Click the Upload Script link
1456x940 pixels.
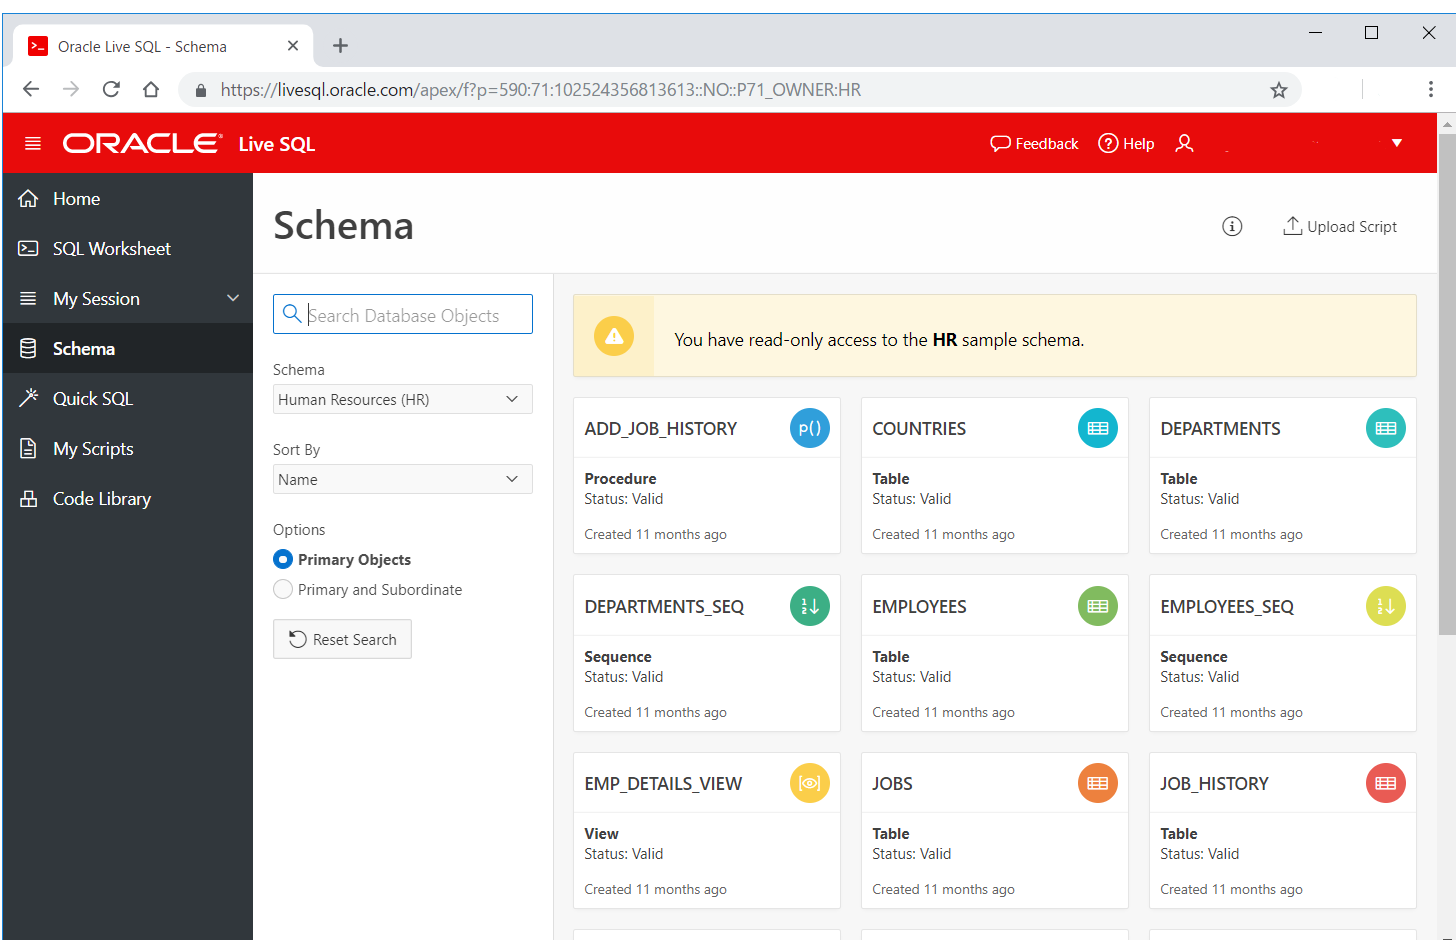(x=1340, y=226)
